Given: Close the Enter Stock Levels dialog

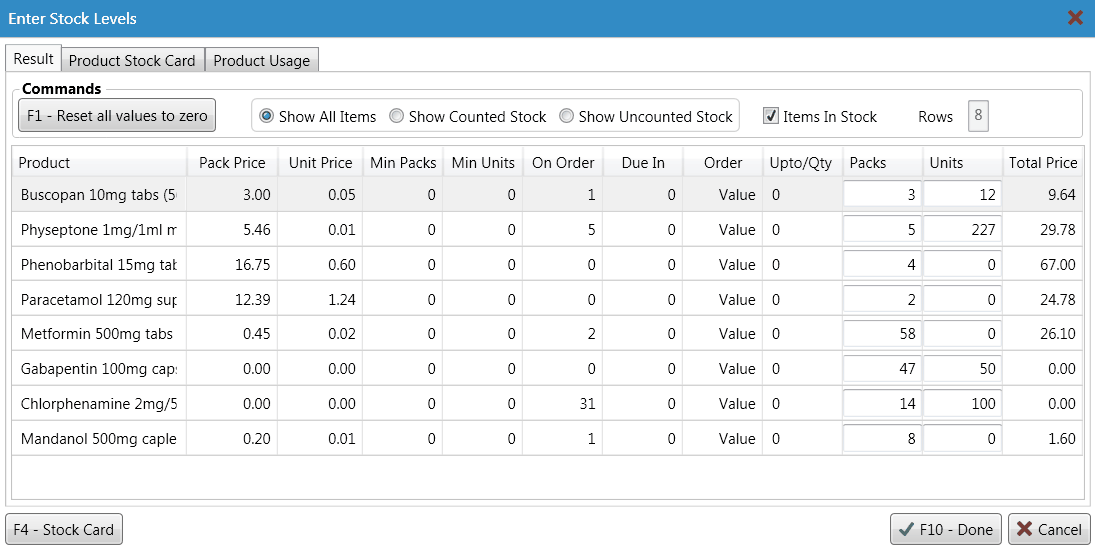Looking at the screenshot, I should pos(1075,18).
